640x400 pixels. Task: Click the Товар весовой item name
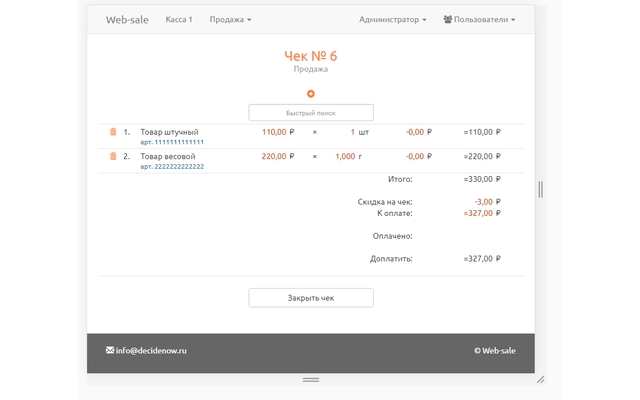(168, 156)
